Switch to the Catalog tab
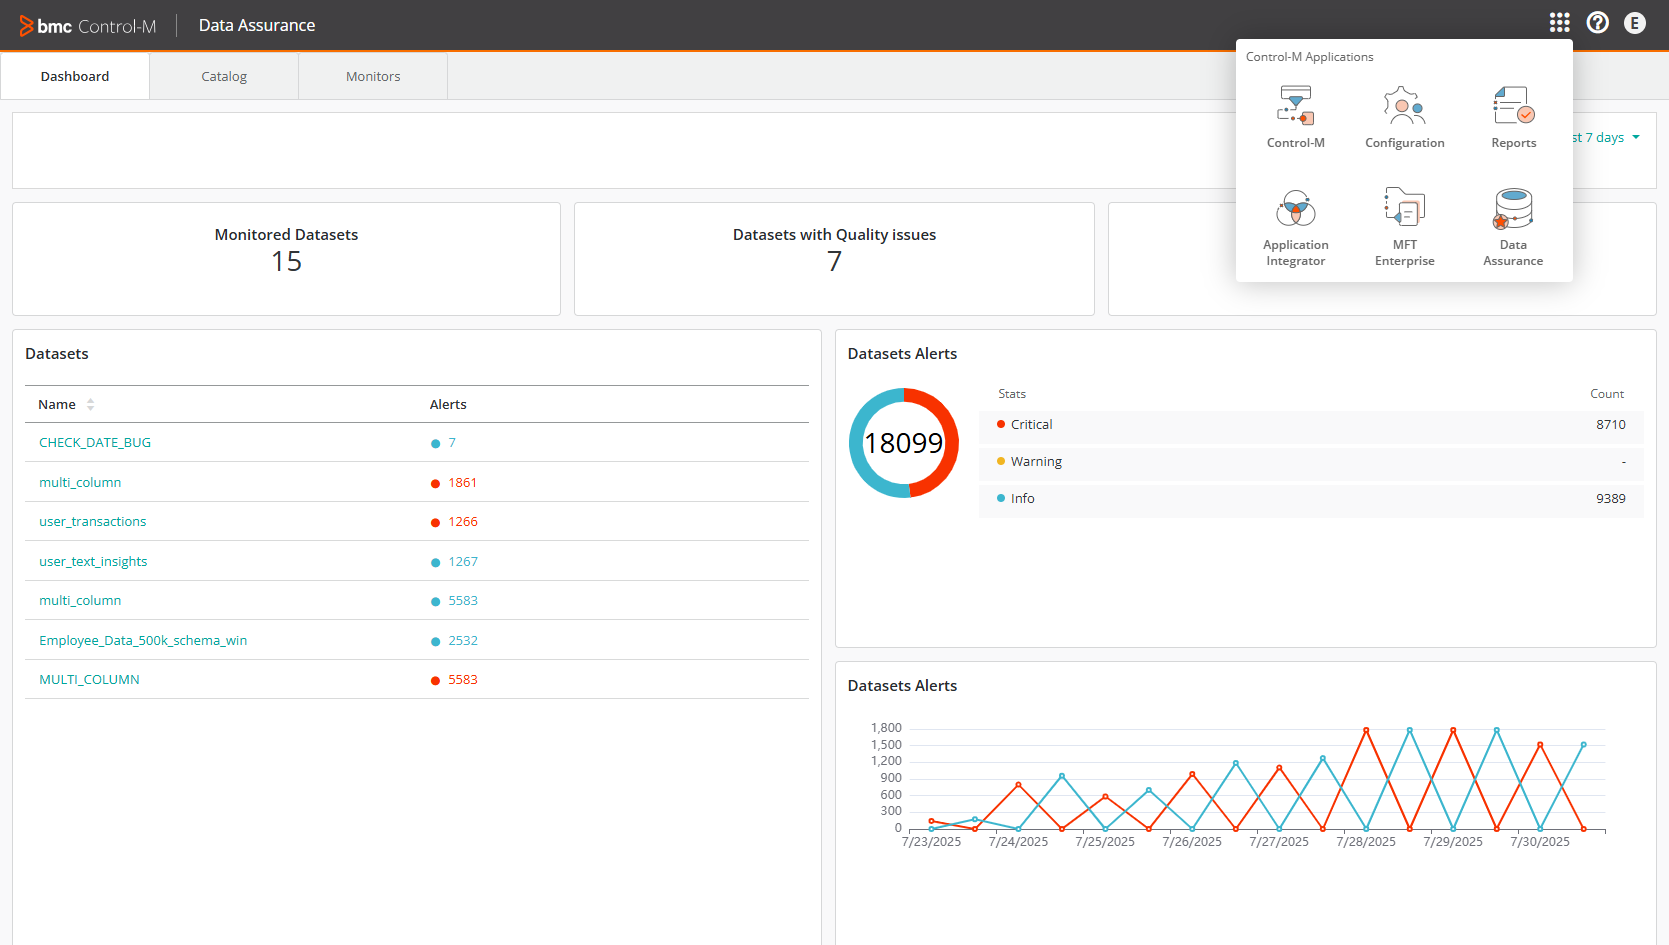 point(224,77)
